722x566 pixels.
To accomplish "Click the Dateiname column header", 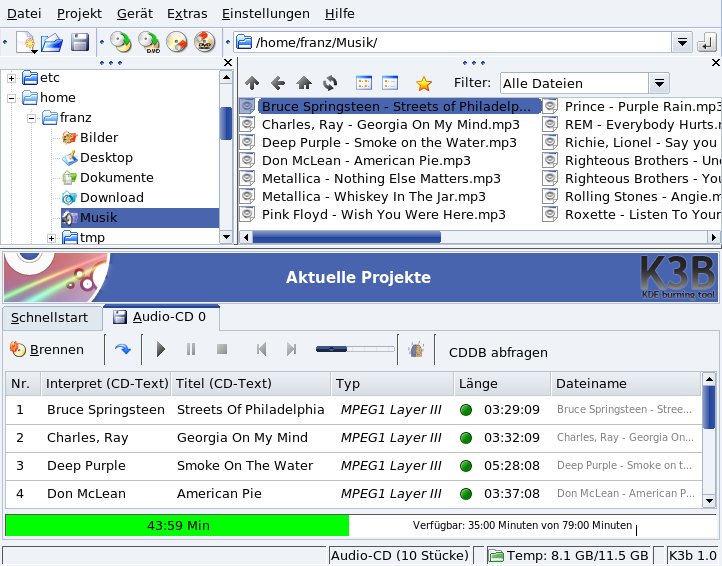I will (626, 384).
